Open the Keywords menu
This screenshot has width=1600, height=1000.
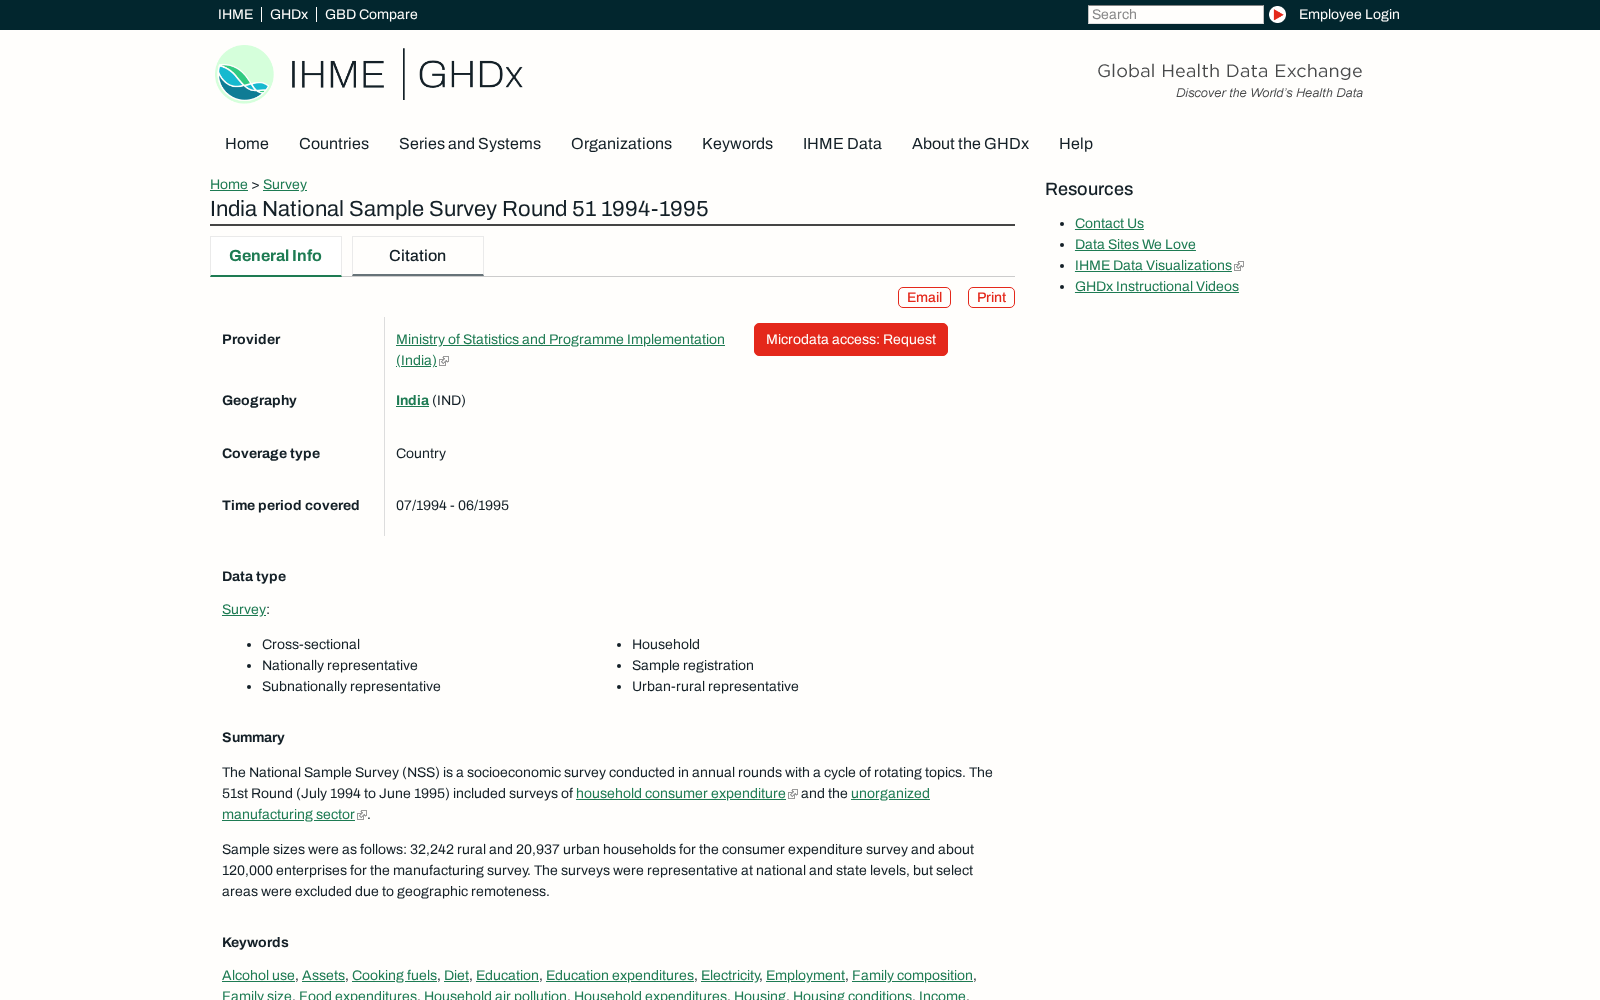[x=737, y=144]
